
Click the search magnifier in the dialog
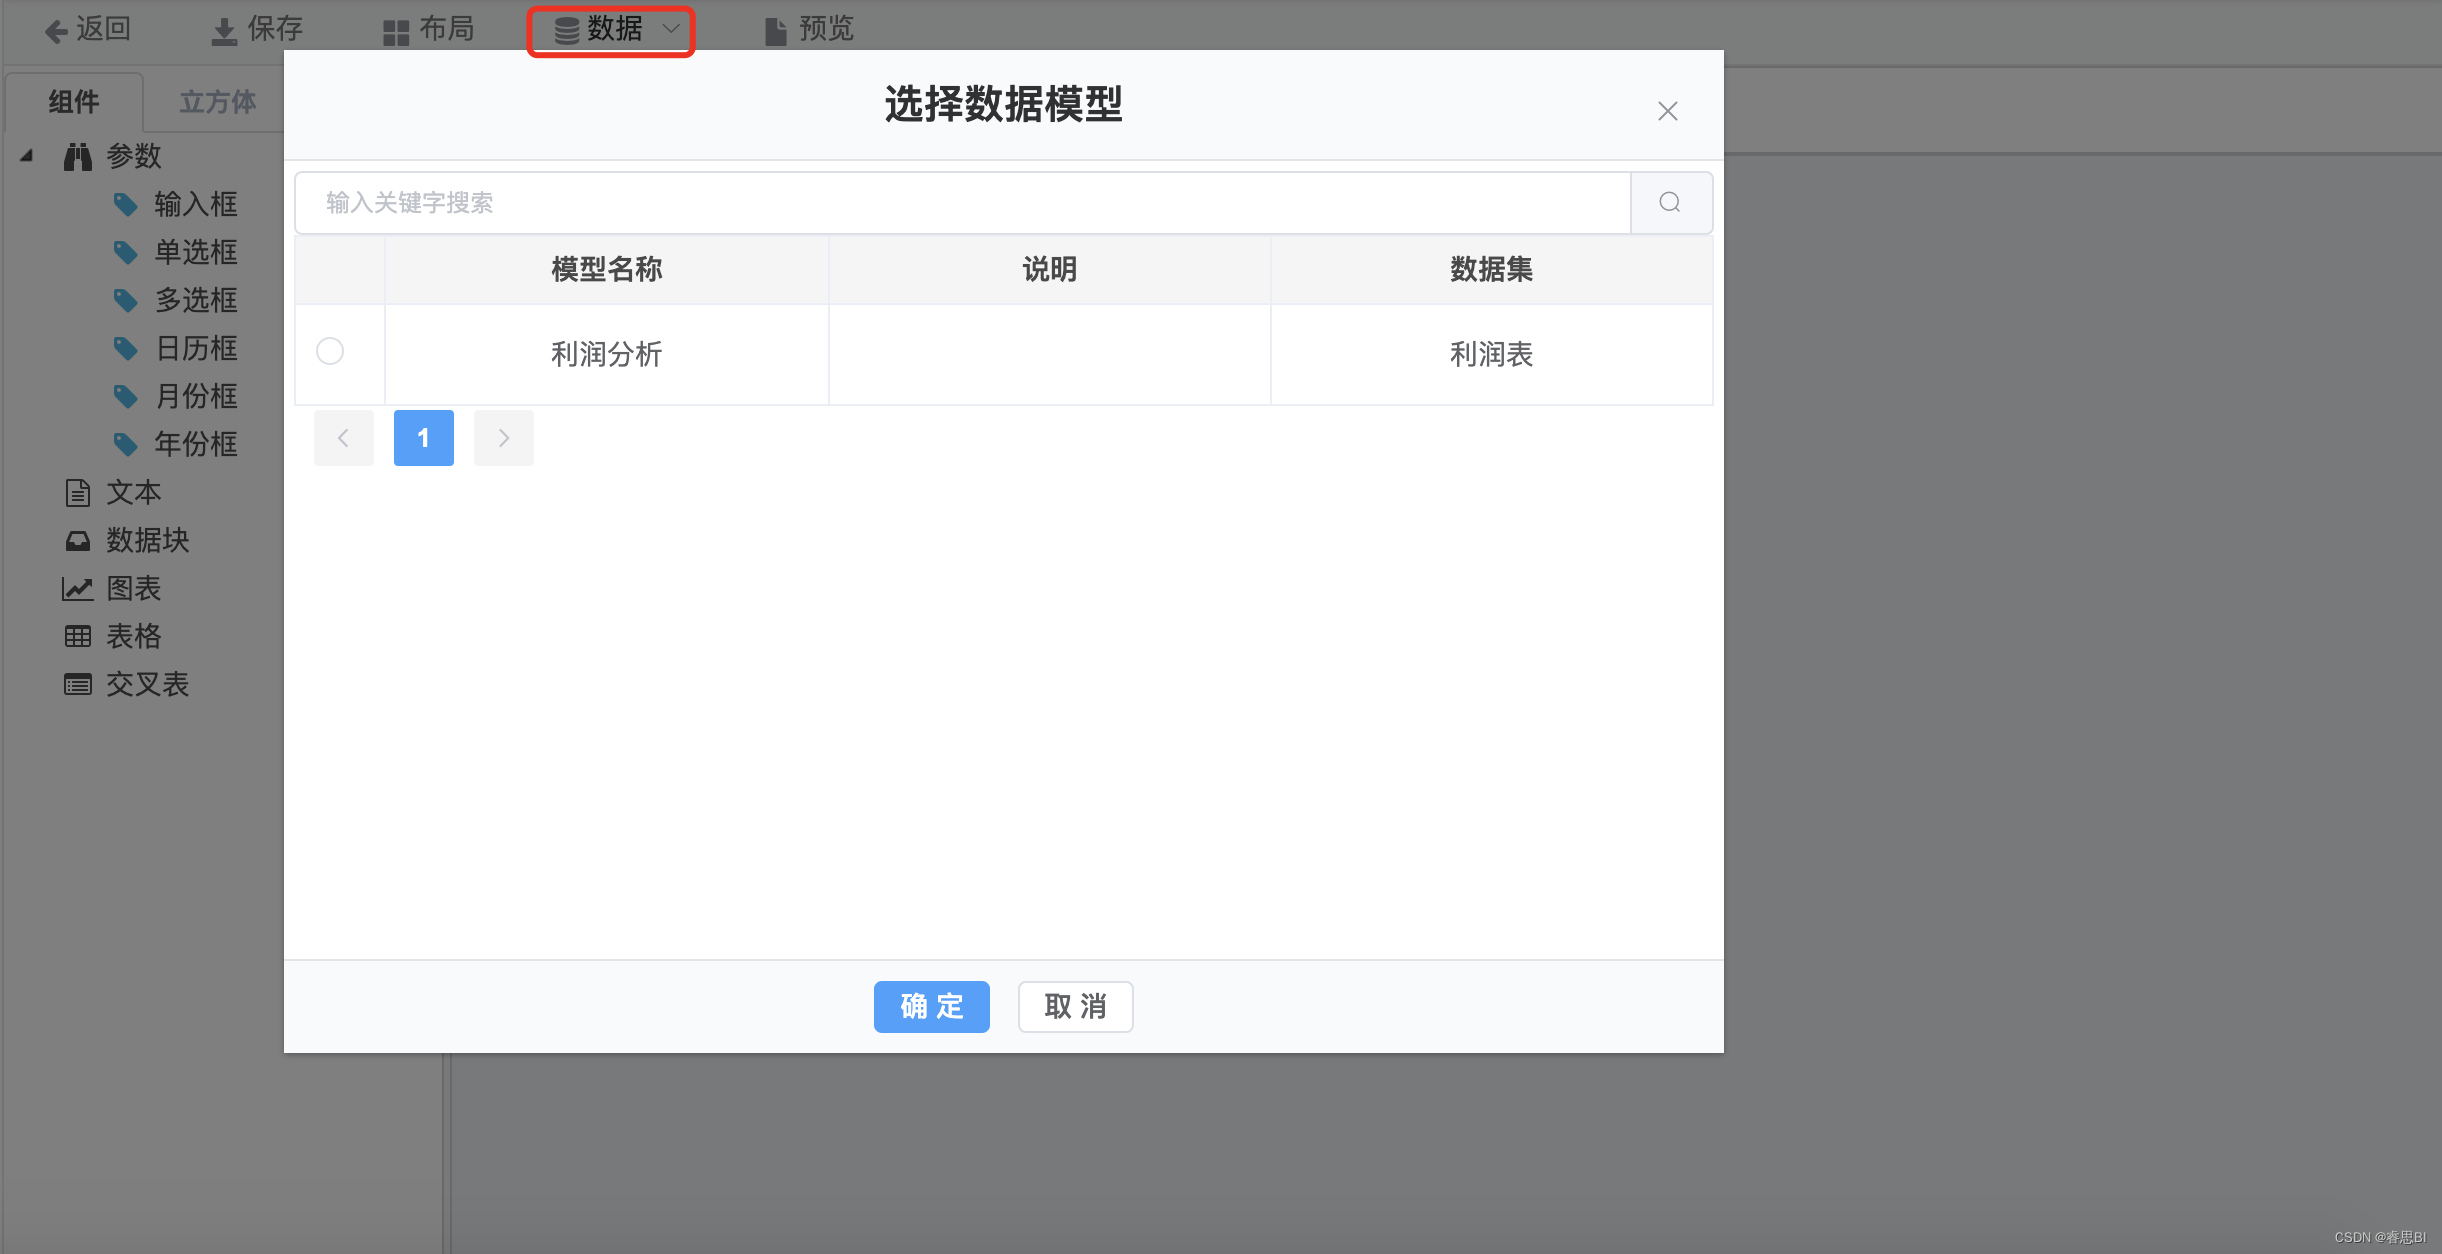point(1668,203)
